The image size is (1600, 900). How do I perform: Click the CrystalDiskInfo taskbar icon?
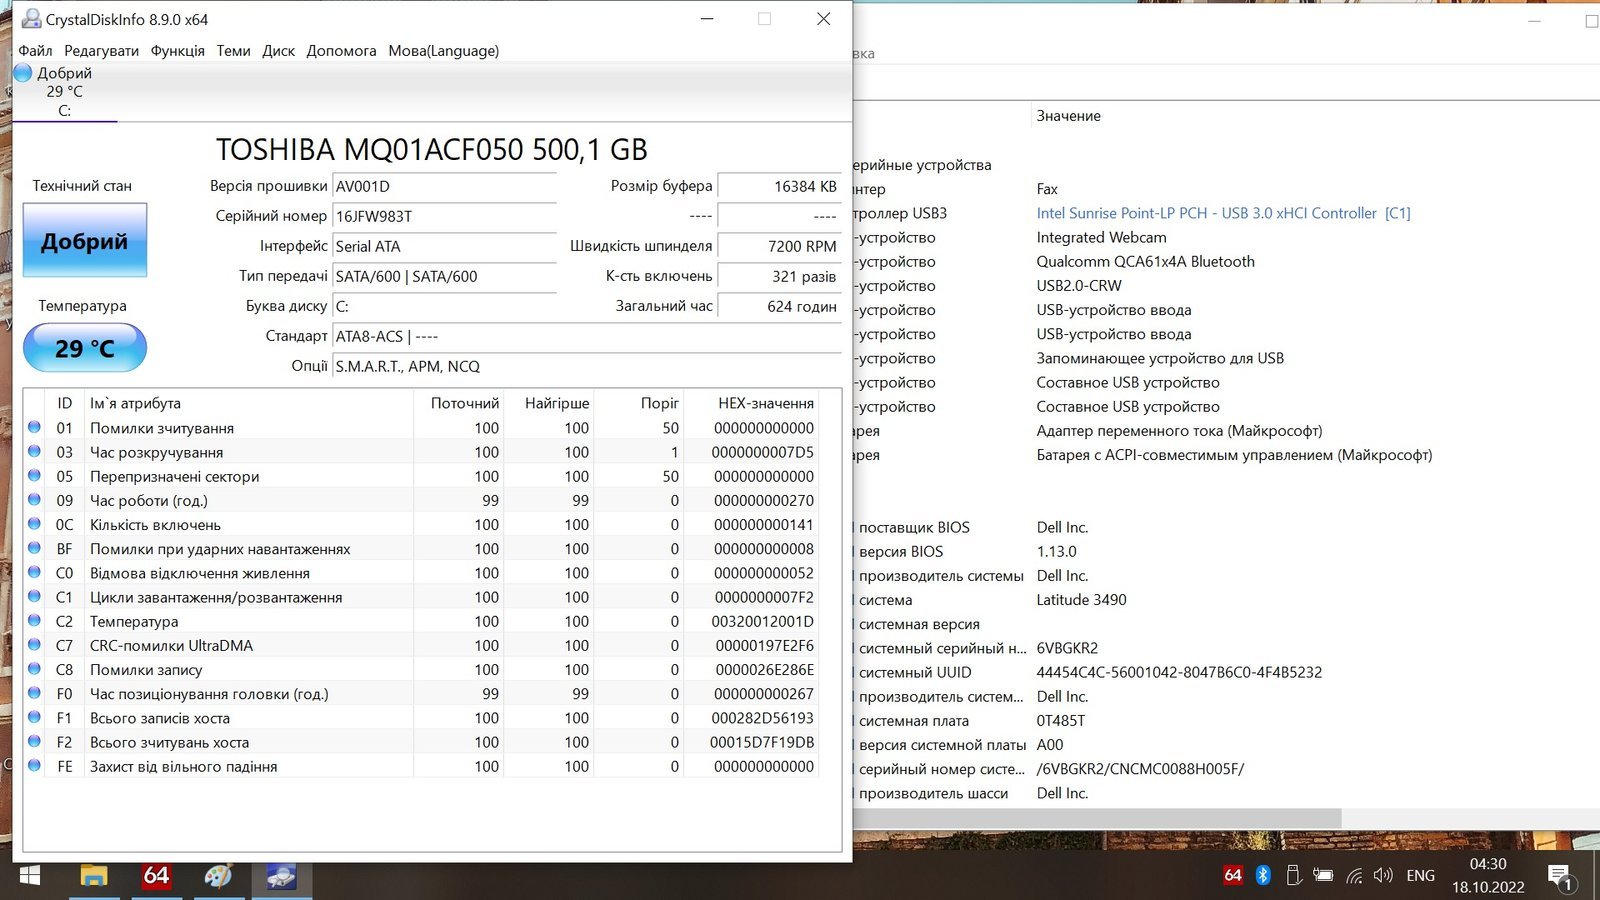click(x=281, y=877)
